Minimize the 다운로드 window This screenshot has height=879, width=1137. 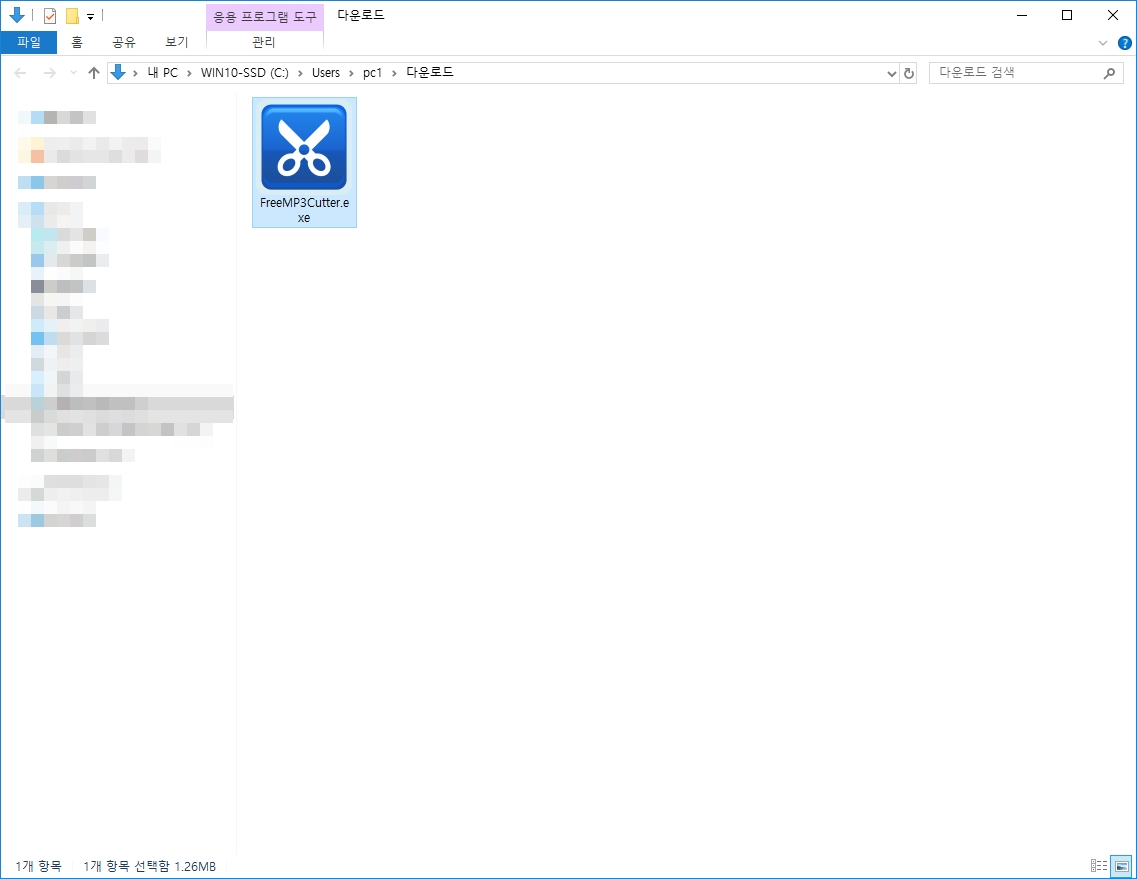coord(1022,15)
